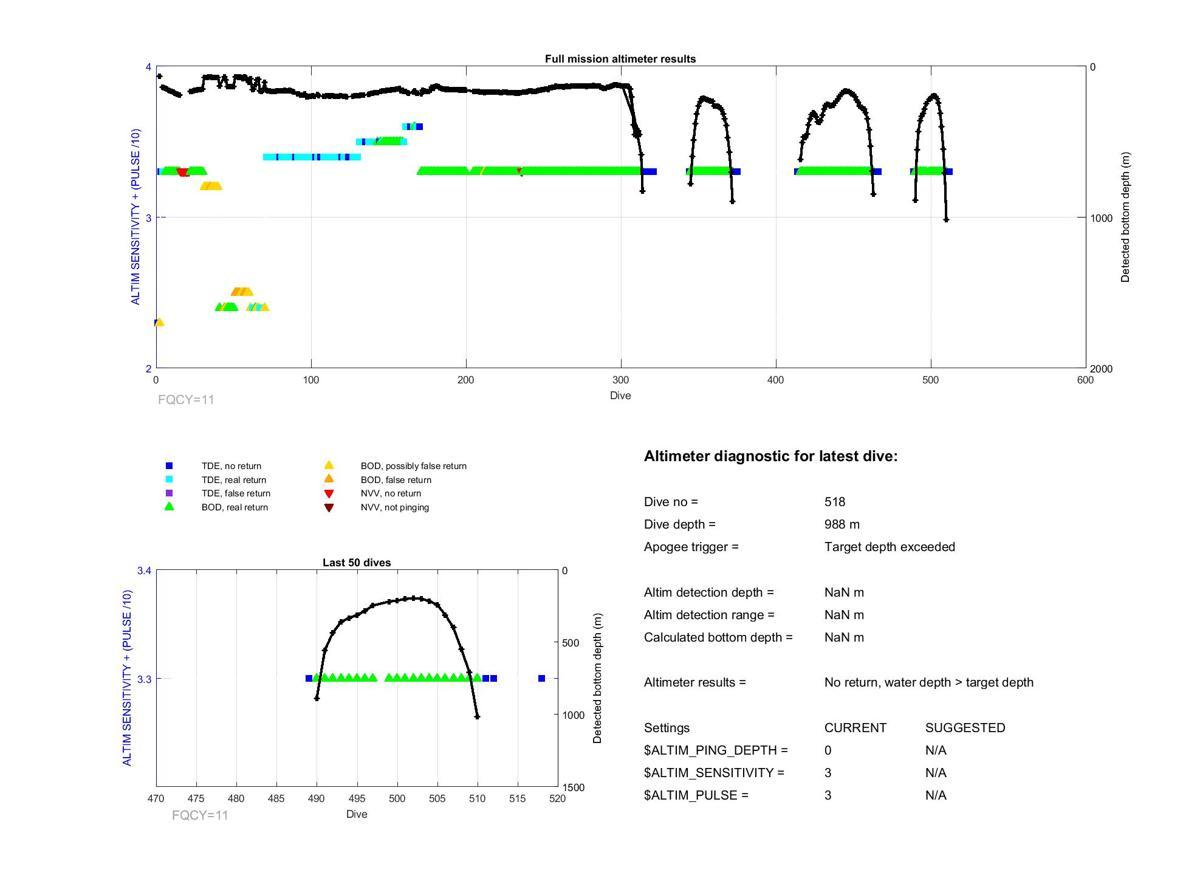
Task: Click the dark red NVV not pinging legend marker
Action: click(328, 508)
